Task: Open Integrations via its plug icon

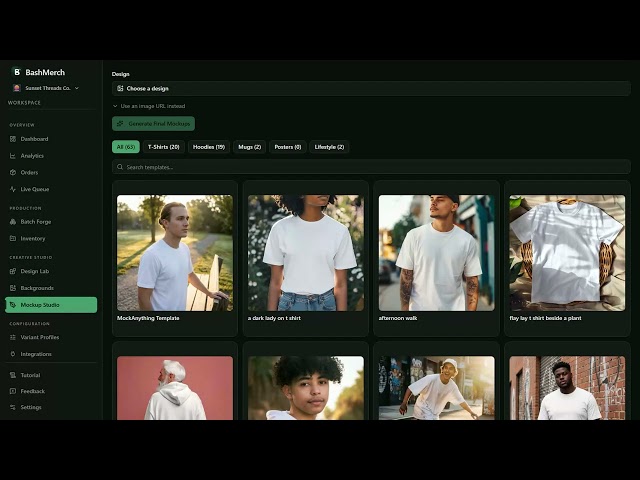Action: (x=13, y=354)
